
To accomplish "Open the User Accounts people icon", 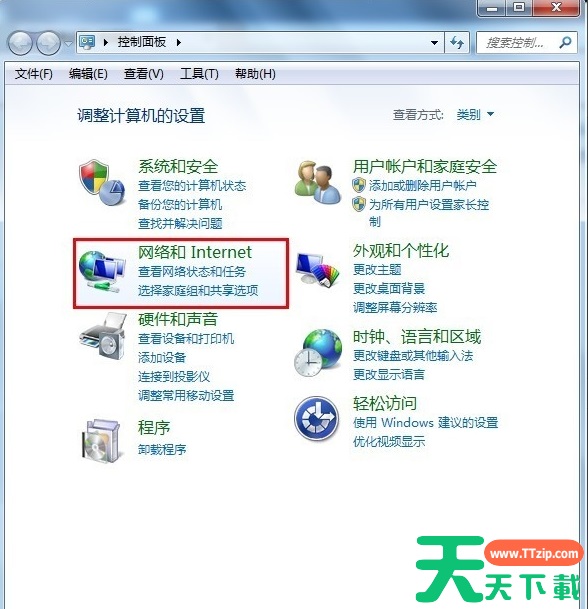I will click(318, 182).
